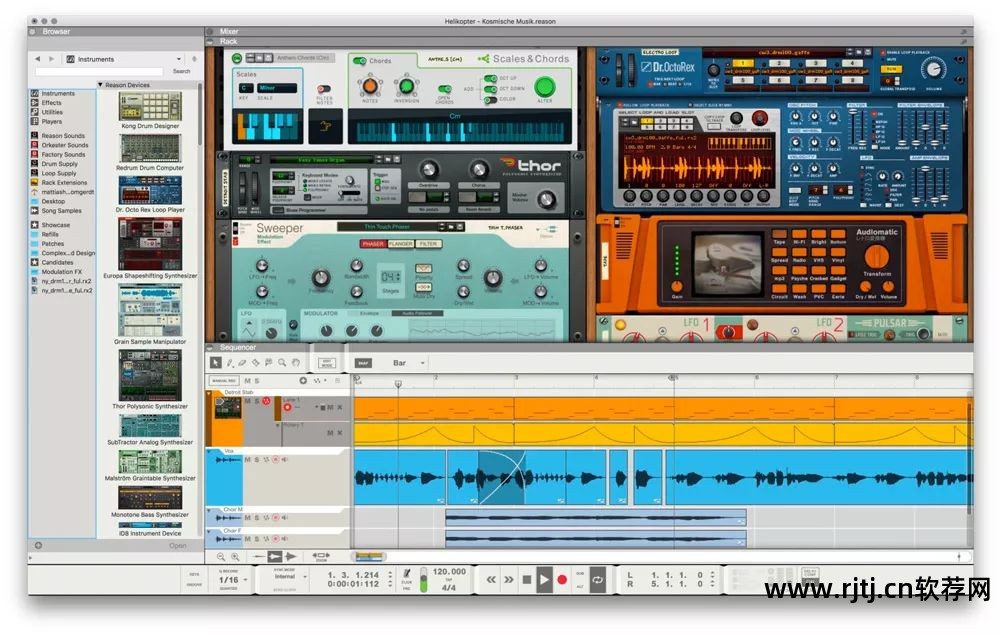This screenshot has height=635, width=1000.
Task: Click the Manual Rec button in sequencer
Action: point(223,381)
